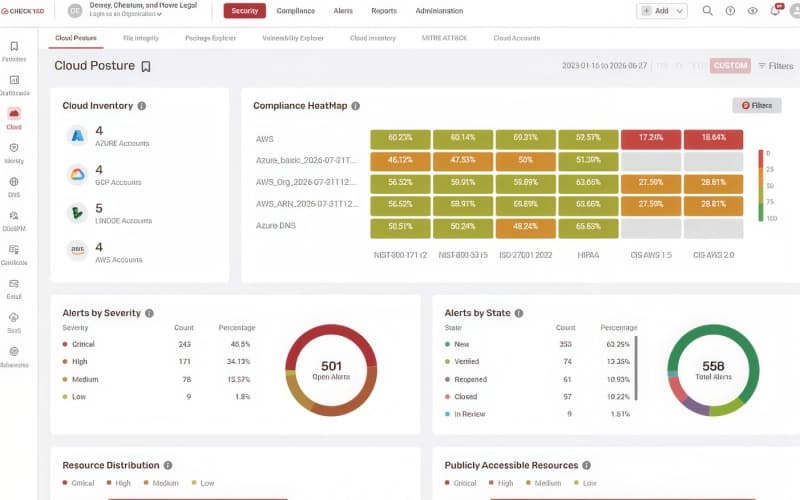Switch to the Cloud Accounts tab
Viewport: 800px width, 500px height.
tap(516, 38)
